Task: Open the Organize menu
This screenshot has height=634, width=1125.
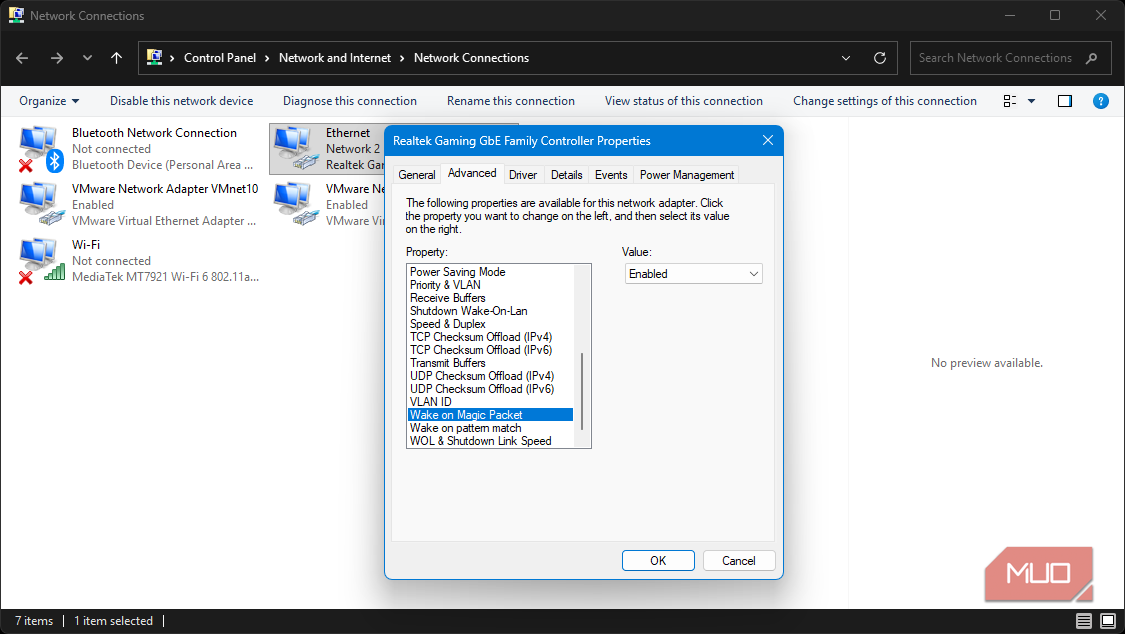Action: pos(49,101)
